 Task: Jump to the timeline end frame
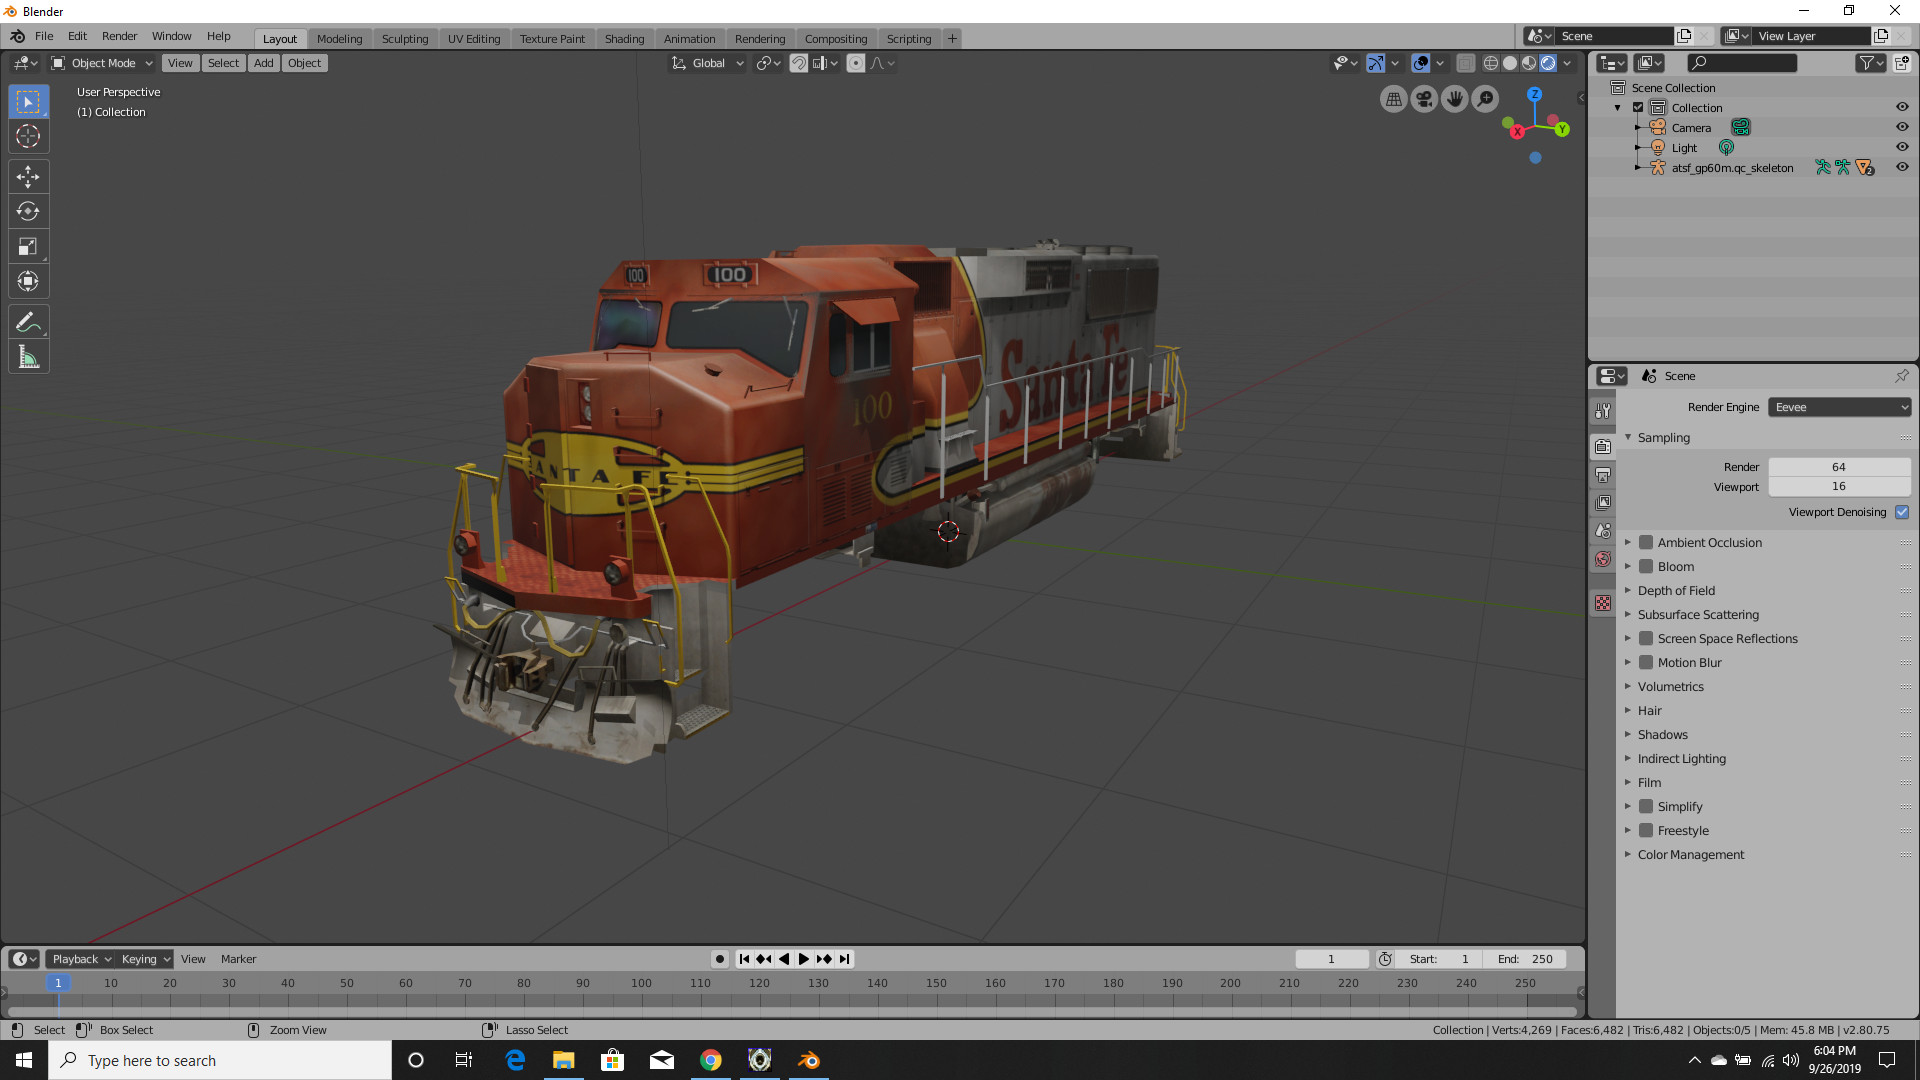(x=845, y=959)
